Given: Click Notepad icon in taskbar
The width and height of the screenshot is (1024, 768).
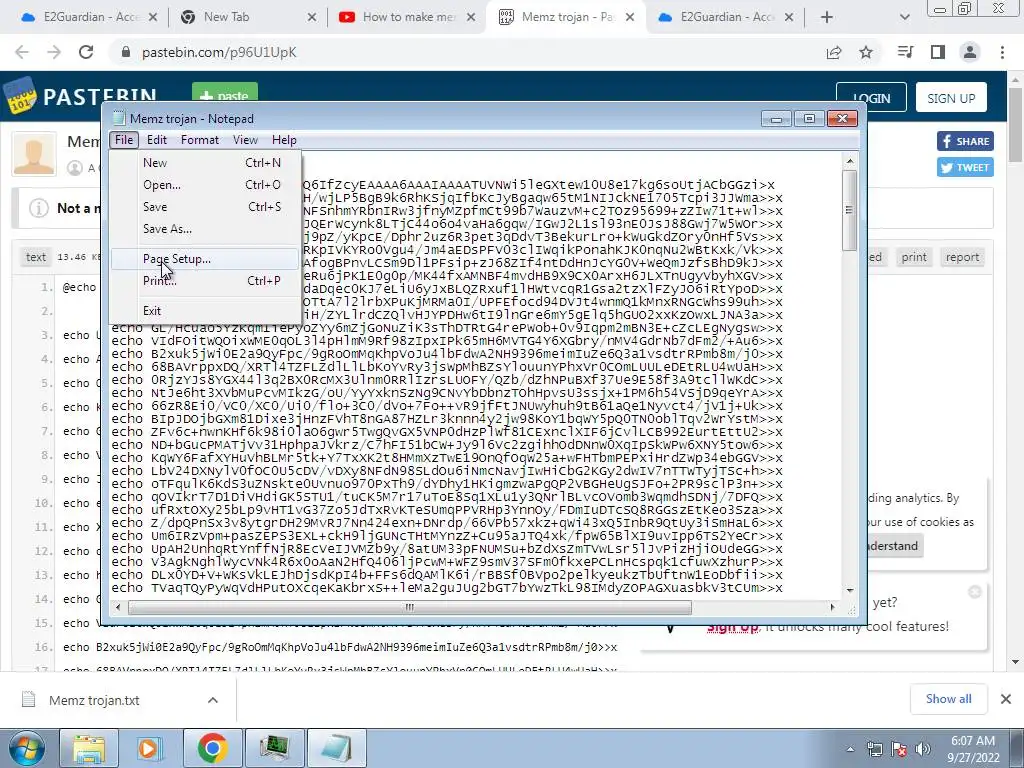Looking at the screenshot, I should [x=336, y=748].
